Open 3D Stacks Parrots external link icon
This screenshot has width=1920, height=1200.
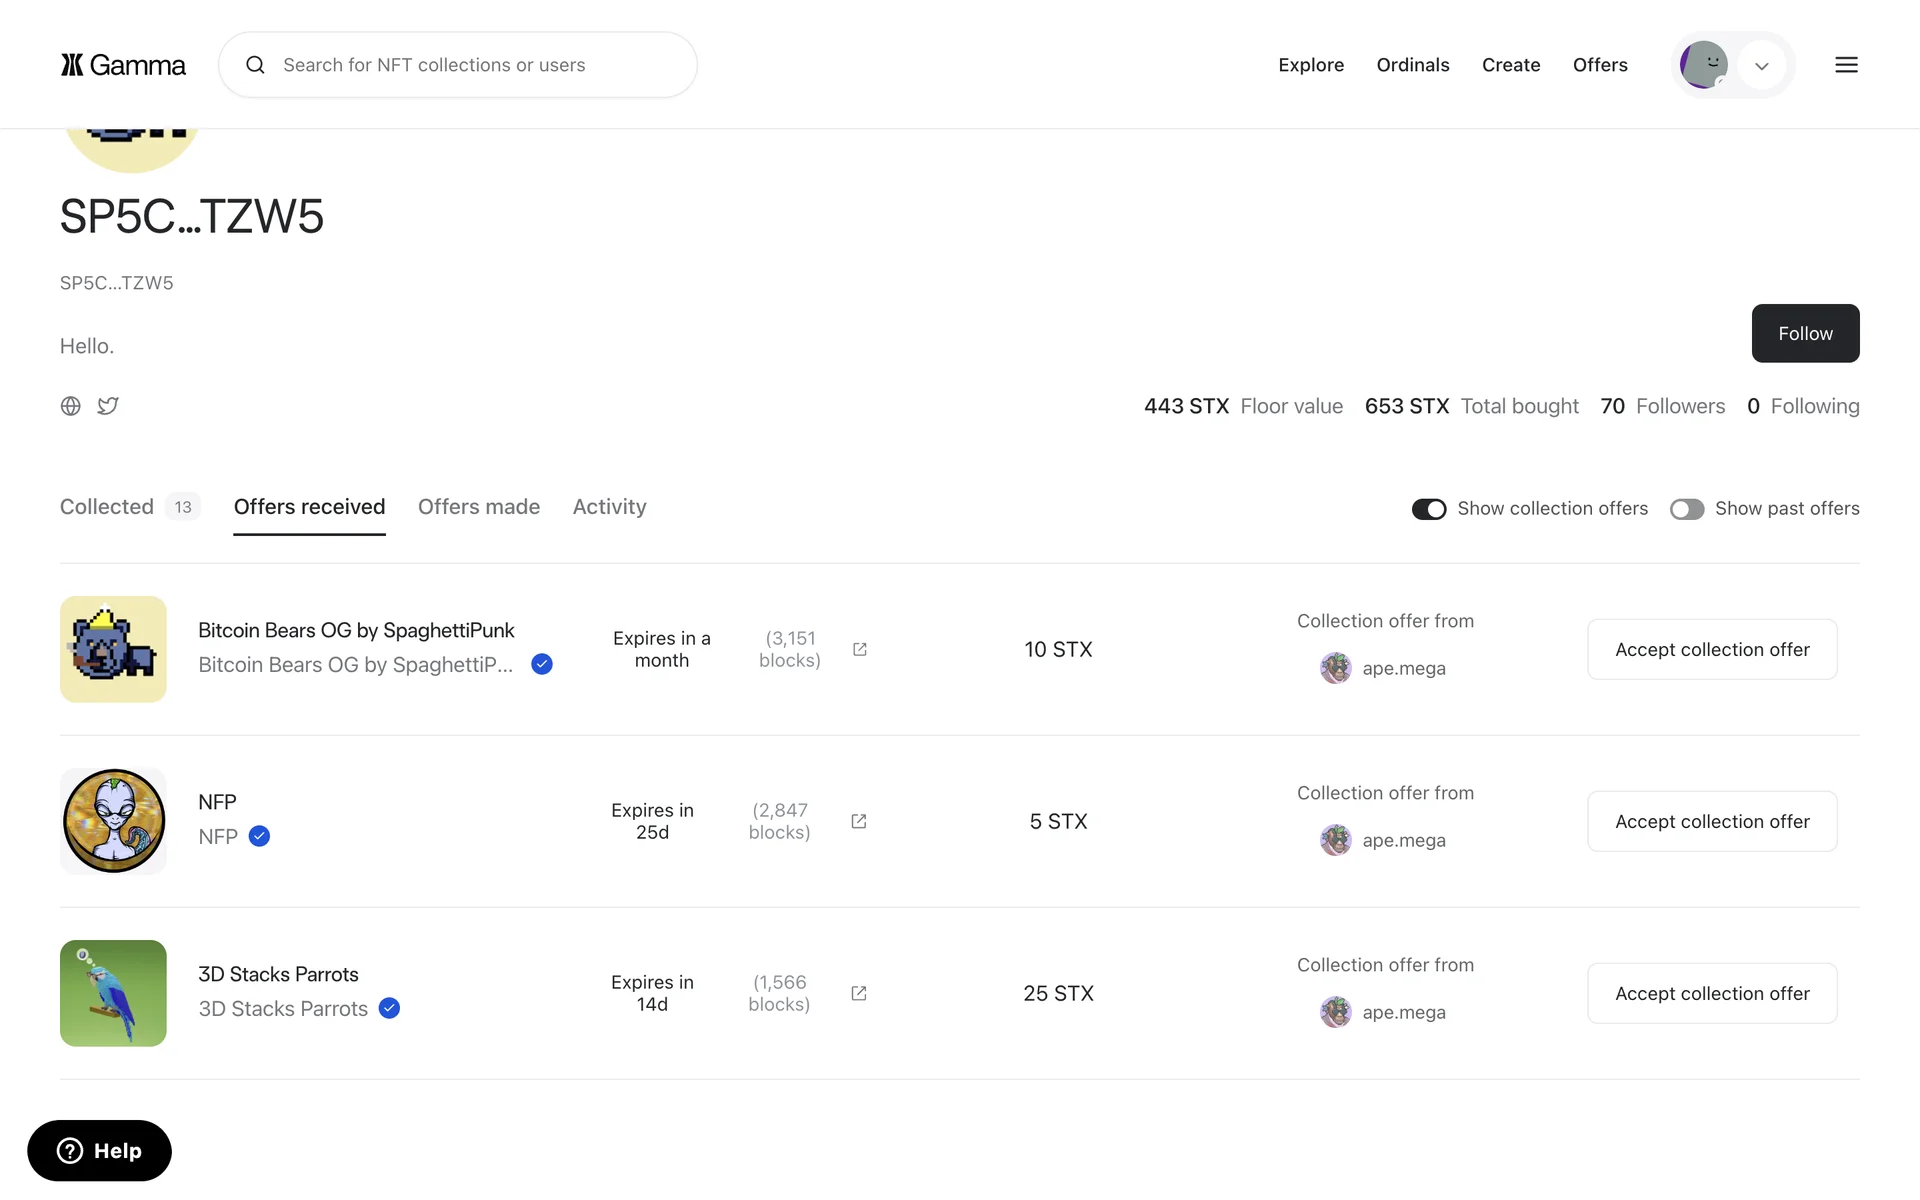(x=858, y=993)
